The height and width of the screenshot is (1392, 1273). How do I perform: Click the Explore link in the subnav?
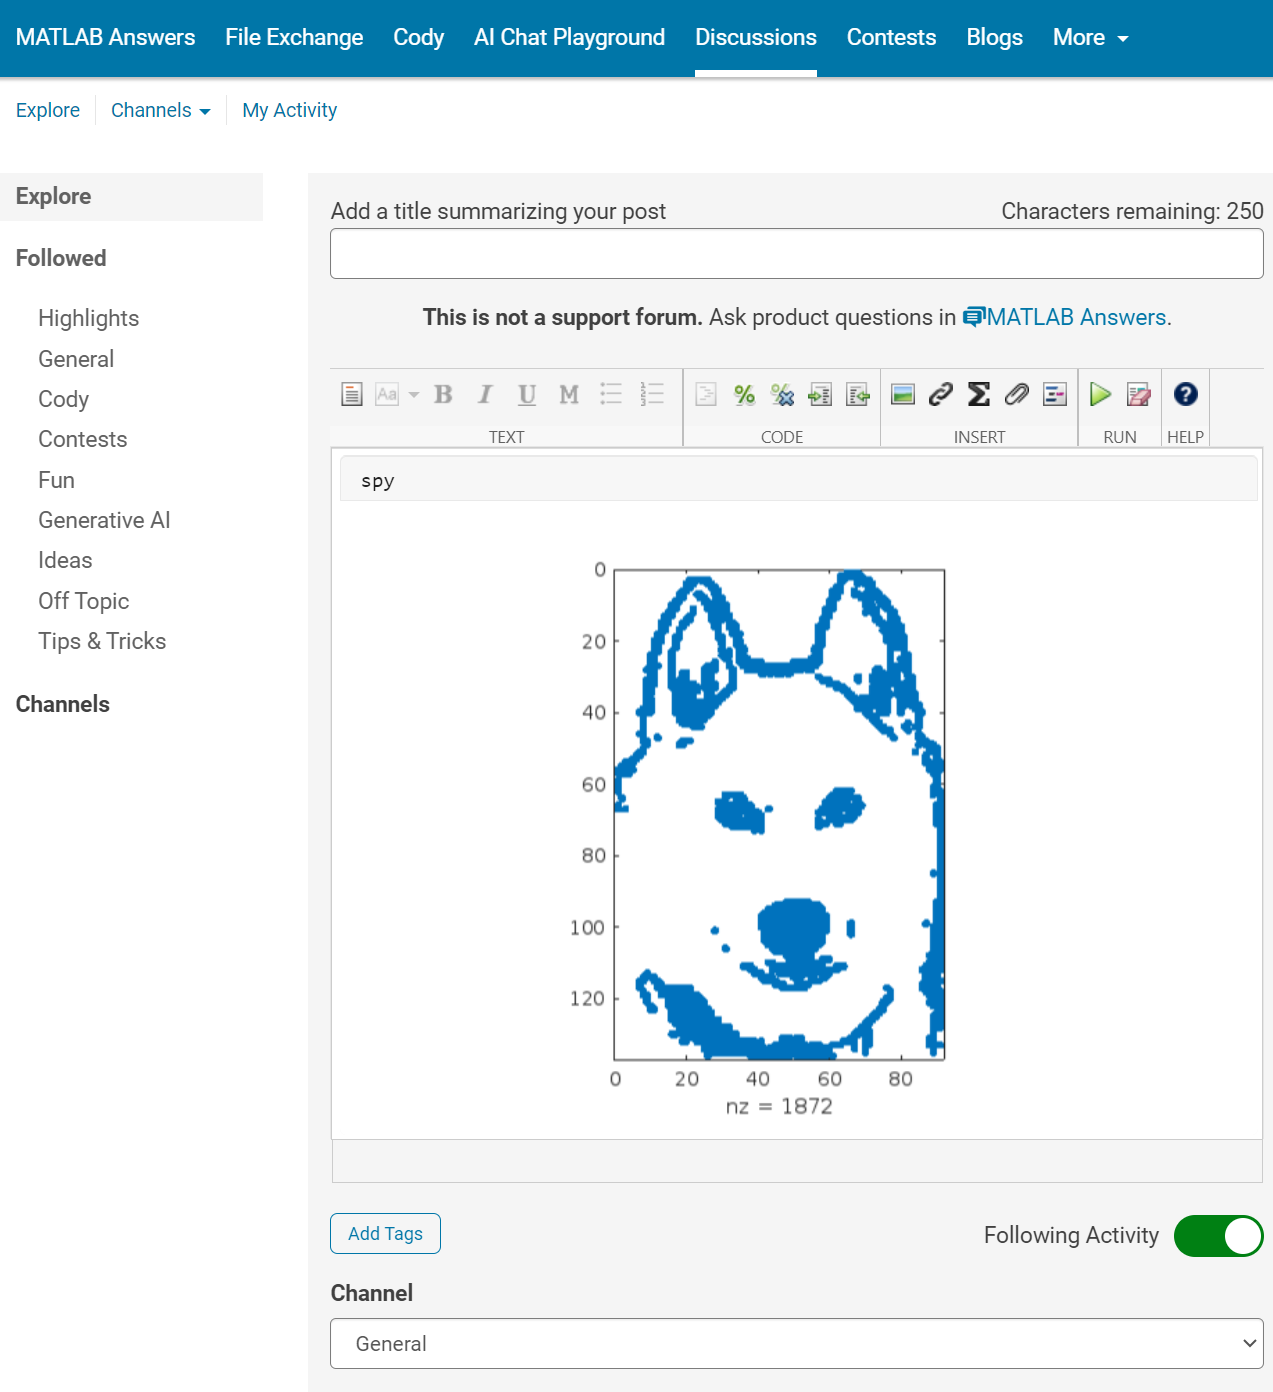pyautogui.click(x=48, y=110)
